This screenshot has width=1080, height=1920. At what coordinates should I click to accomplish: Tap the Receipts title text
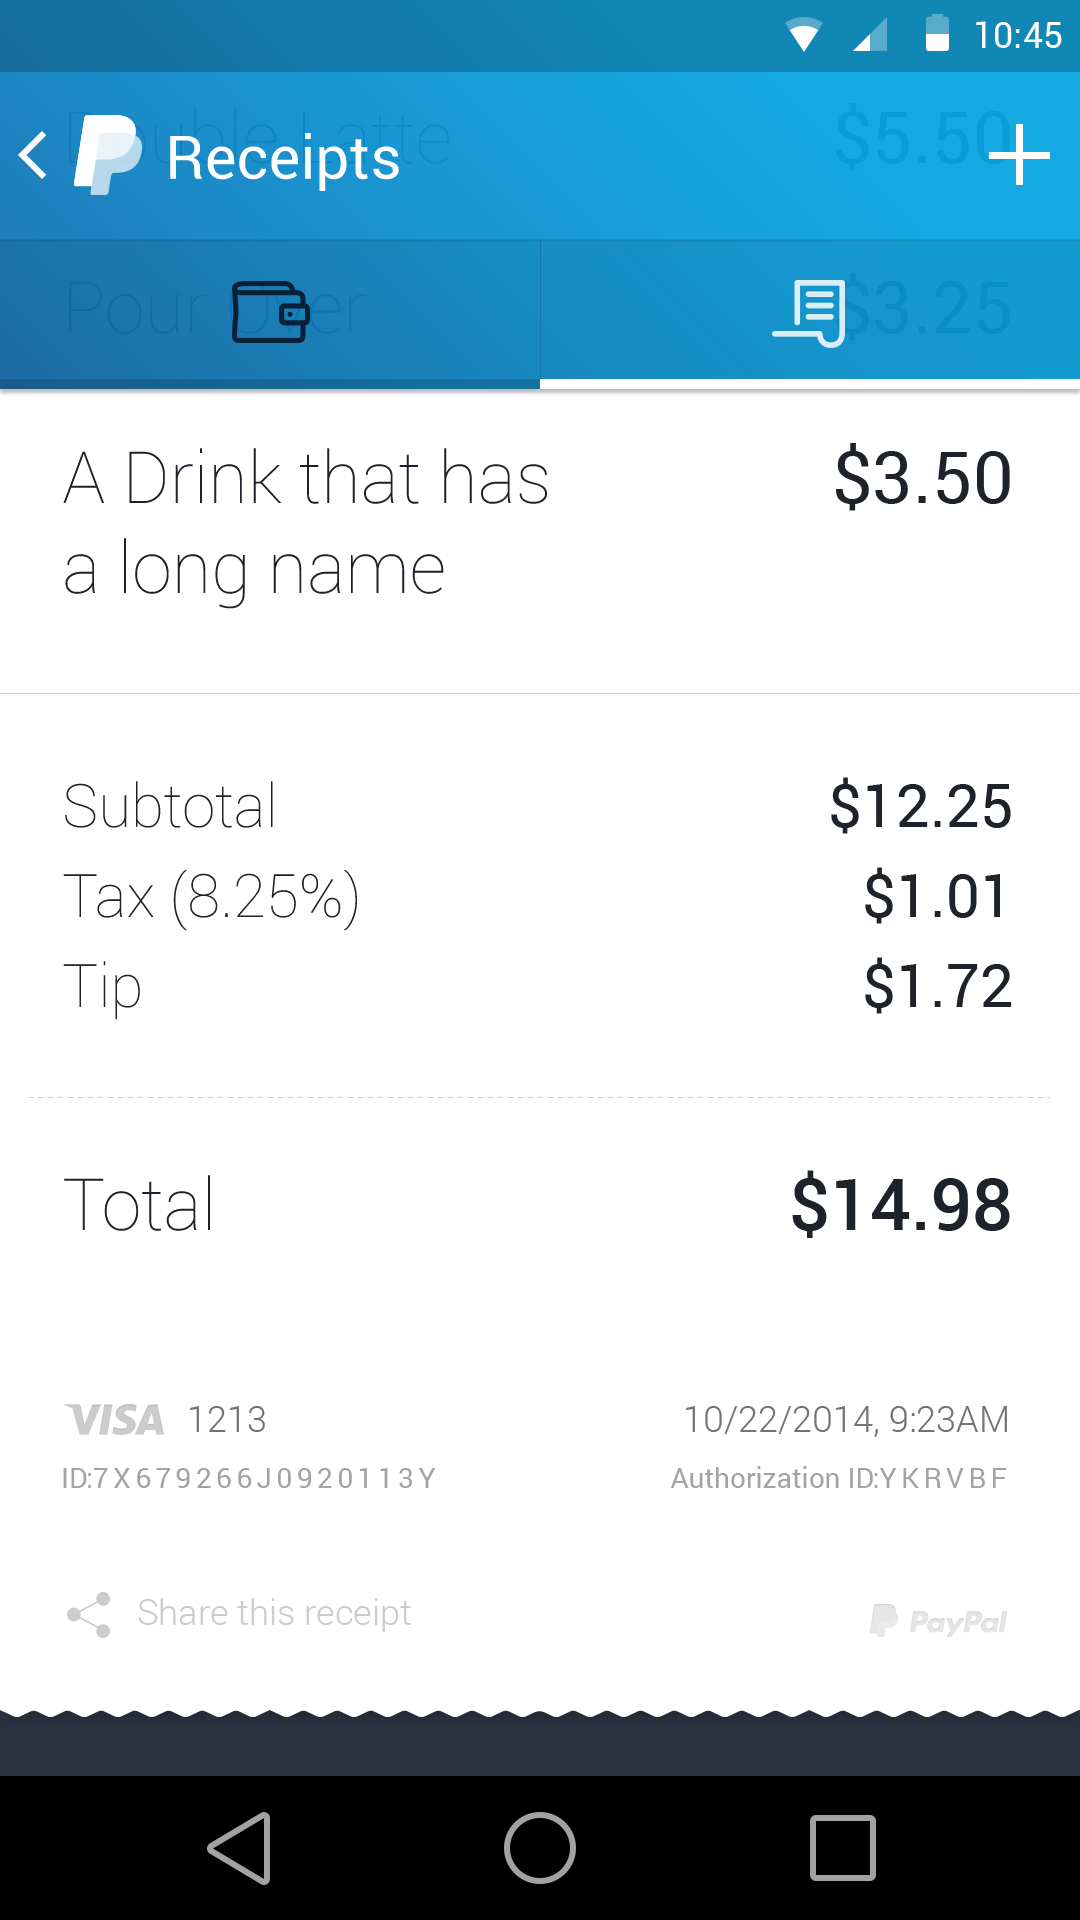tap(283, 158)
